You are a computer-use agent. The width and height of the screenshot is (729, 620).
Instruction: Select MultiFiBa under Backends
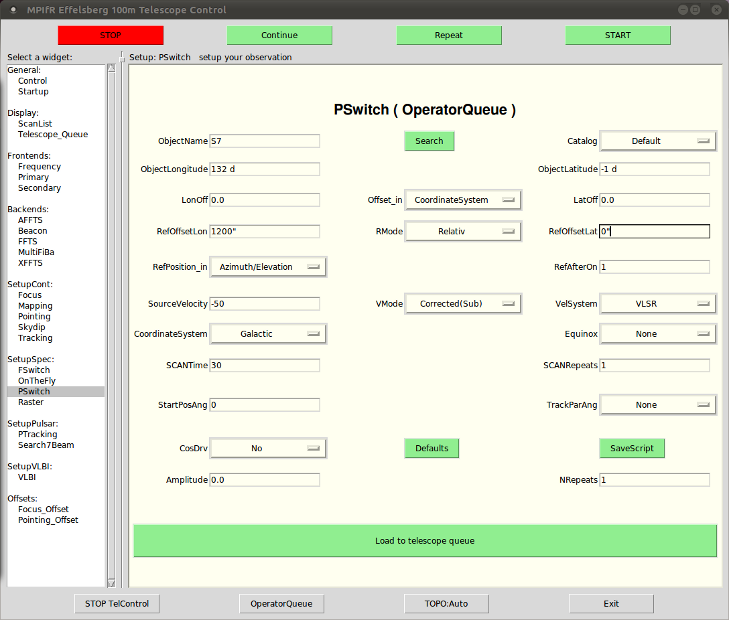tap(36, 252)
